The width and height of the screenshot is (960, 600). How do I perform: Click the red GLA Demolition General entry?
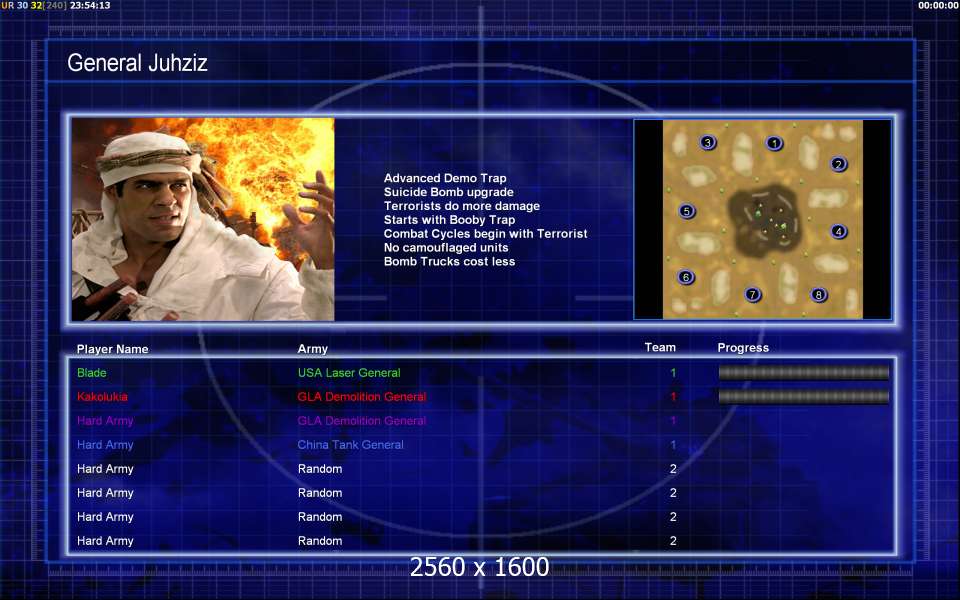coord(362,397)
